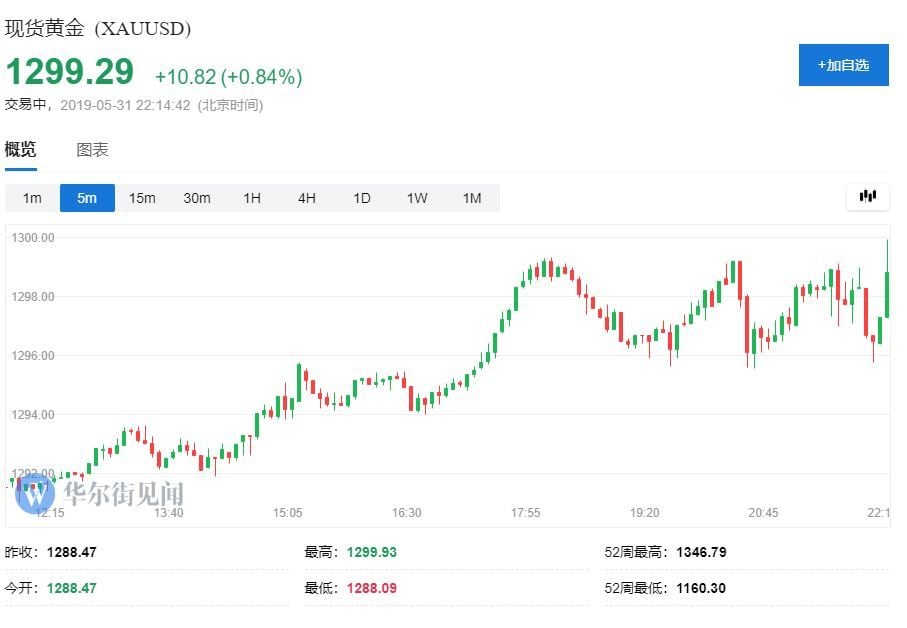Click the 最高 value 1299.93
Screen dimensions: 907x628
[372, 552]
